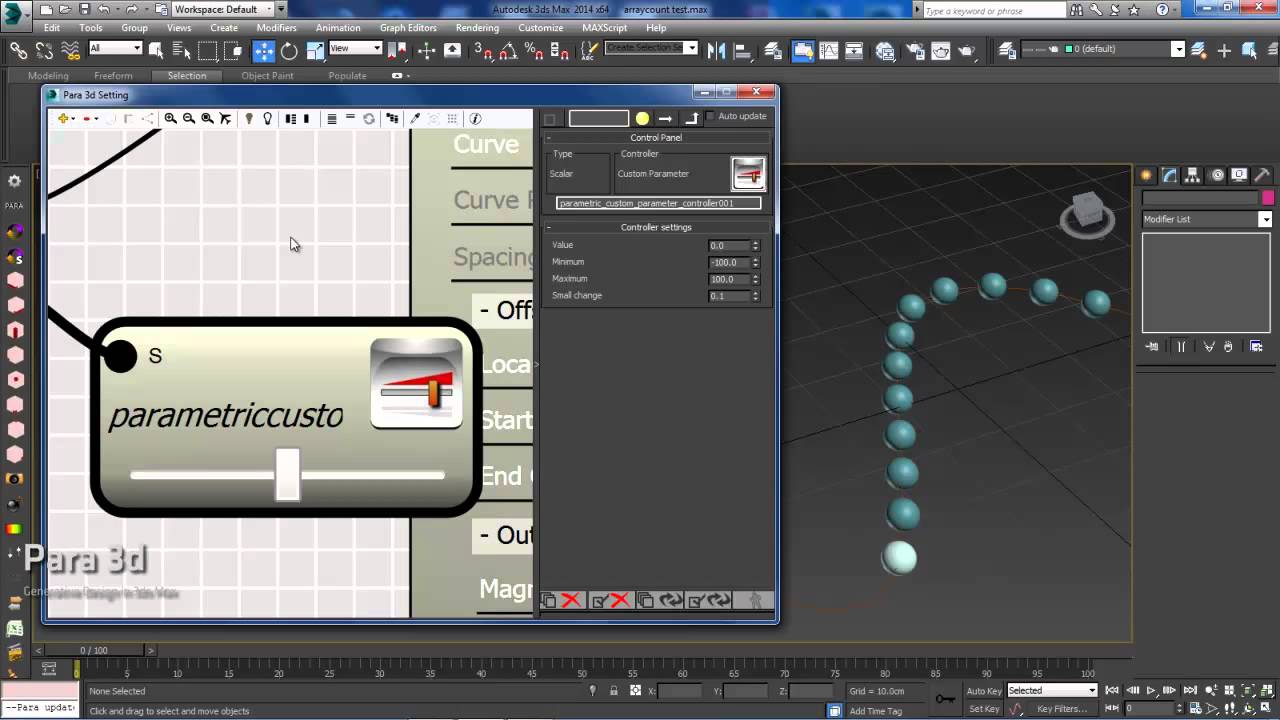
Task: Click the right arrow button in control panel
Action: pos(665,118)
